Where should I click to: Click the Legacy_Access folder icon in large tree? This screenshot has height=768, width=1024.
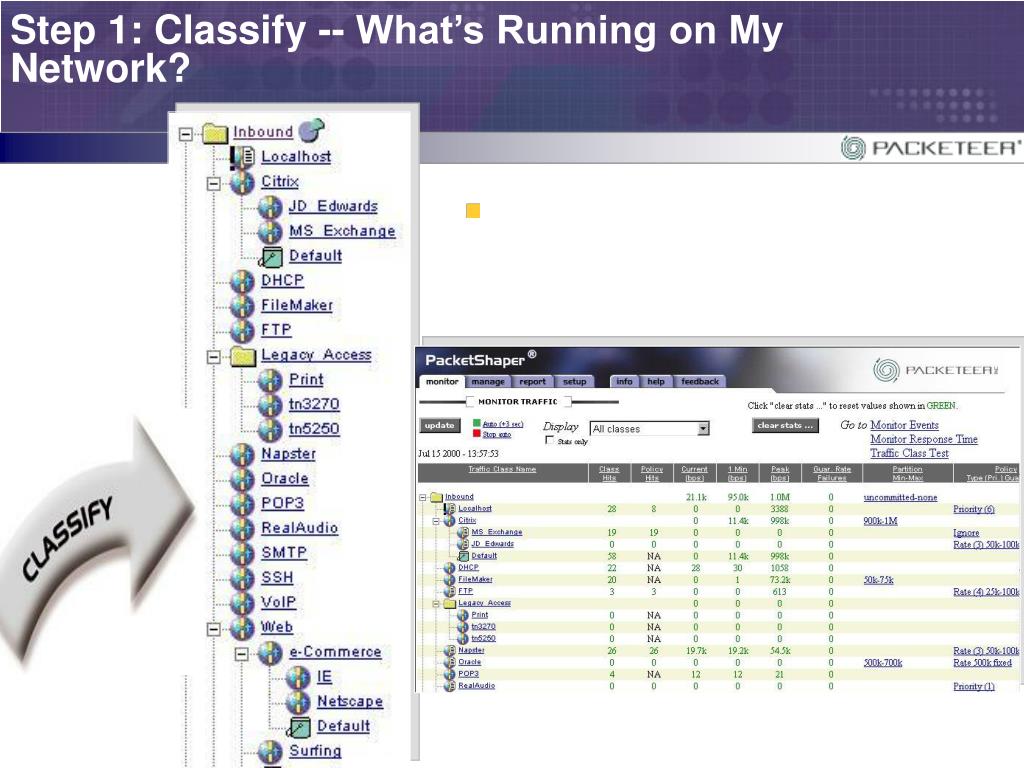[x=243, y=356]
